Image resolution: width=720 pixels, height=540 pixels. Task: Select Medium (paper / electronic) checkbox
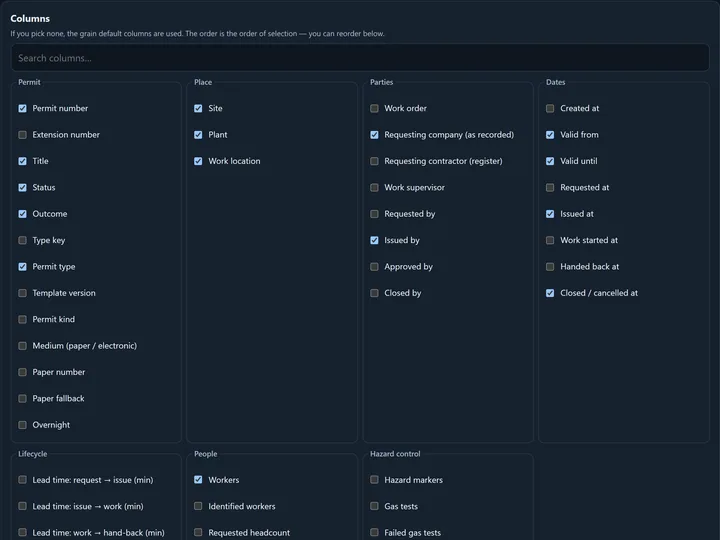(22, 346)
